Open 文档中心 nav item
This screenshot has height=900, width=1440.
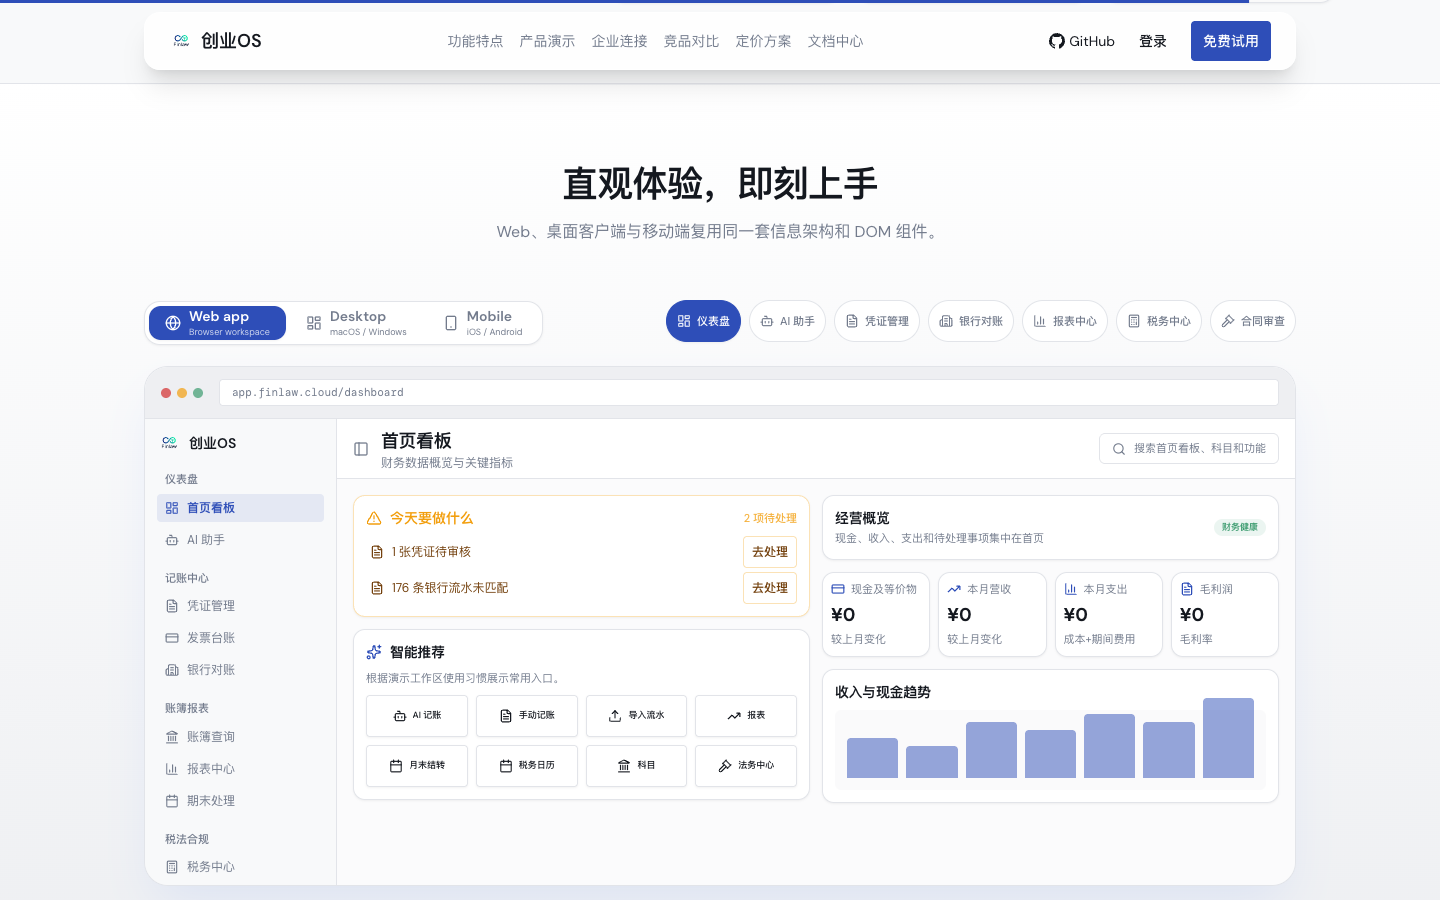tap(835, 41)
